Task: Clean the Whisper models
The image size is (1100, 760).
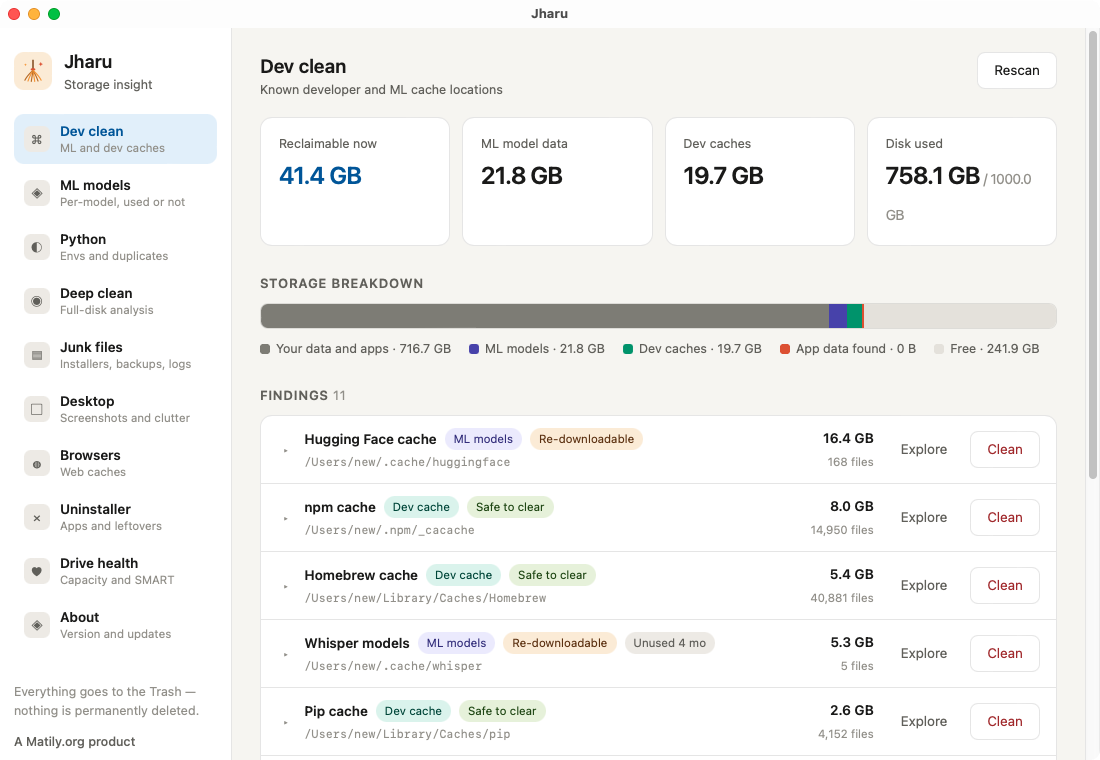Action: click(1005, 653)
